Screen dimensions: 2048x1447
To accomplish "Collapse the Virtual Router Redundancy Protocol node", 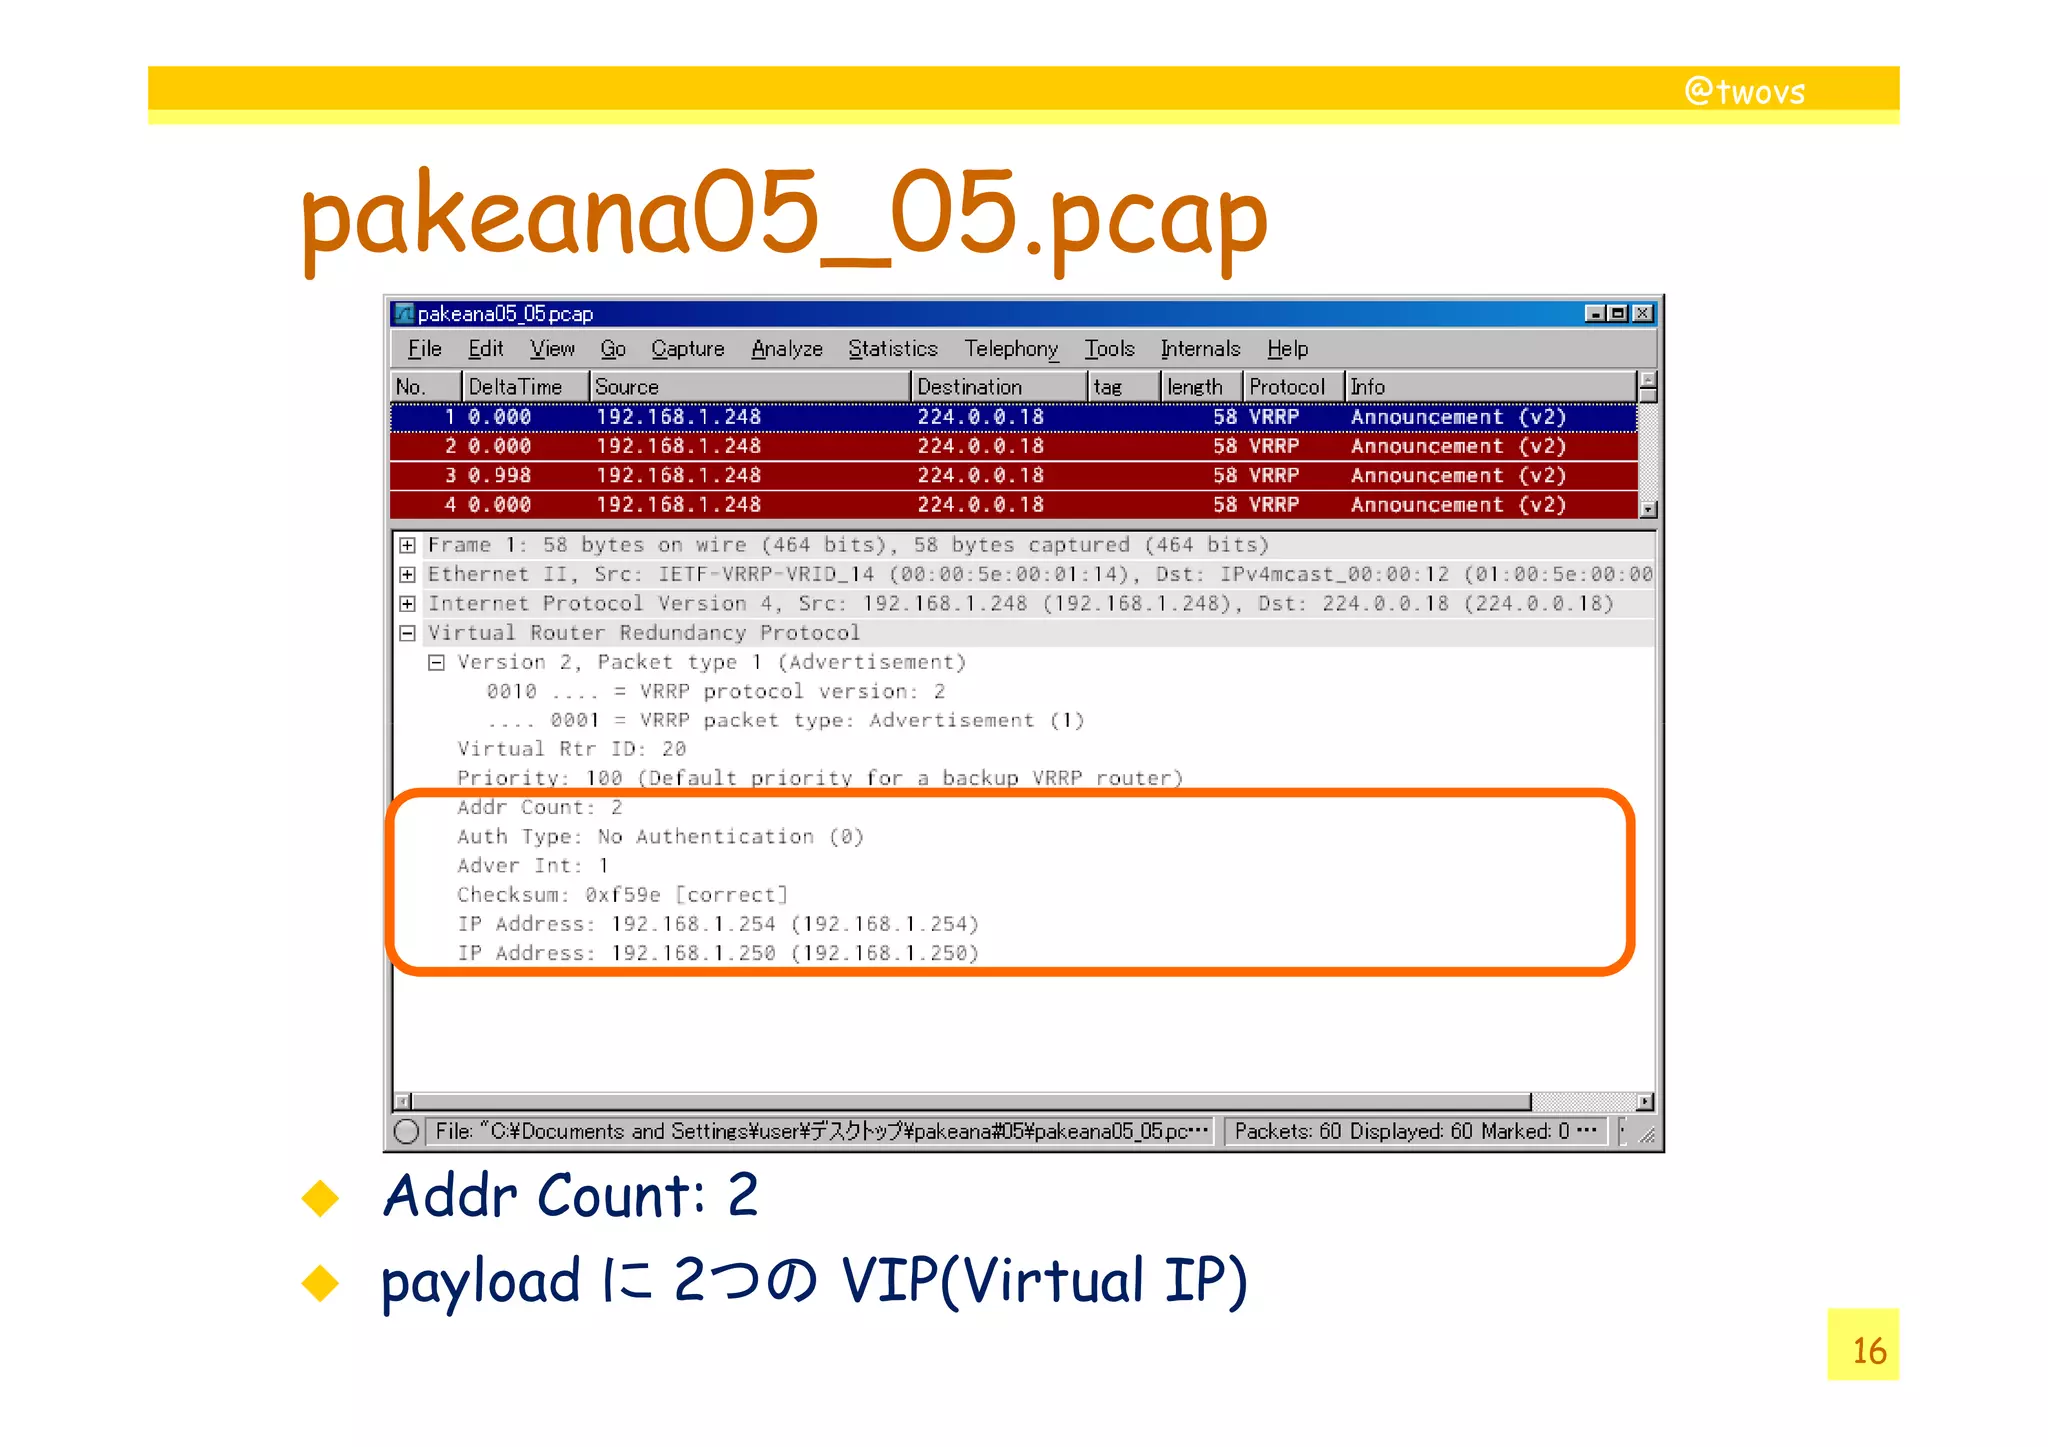I will [407, 632].
